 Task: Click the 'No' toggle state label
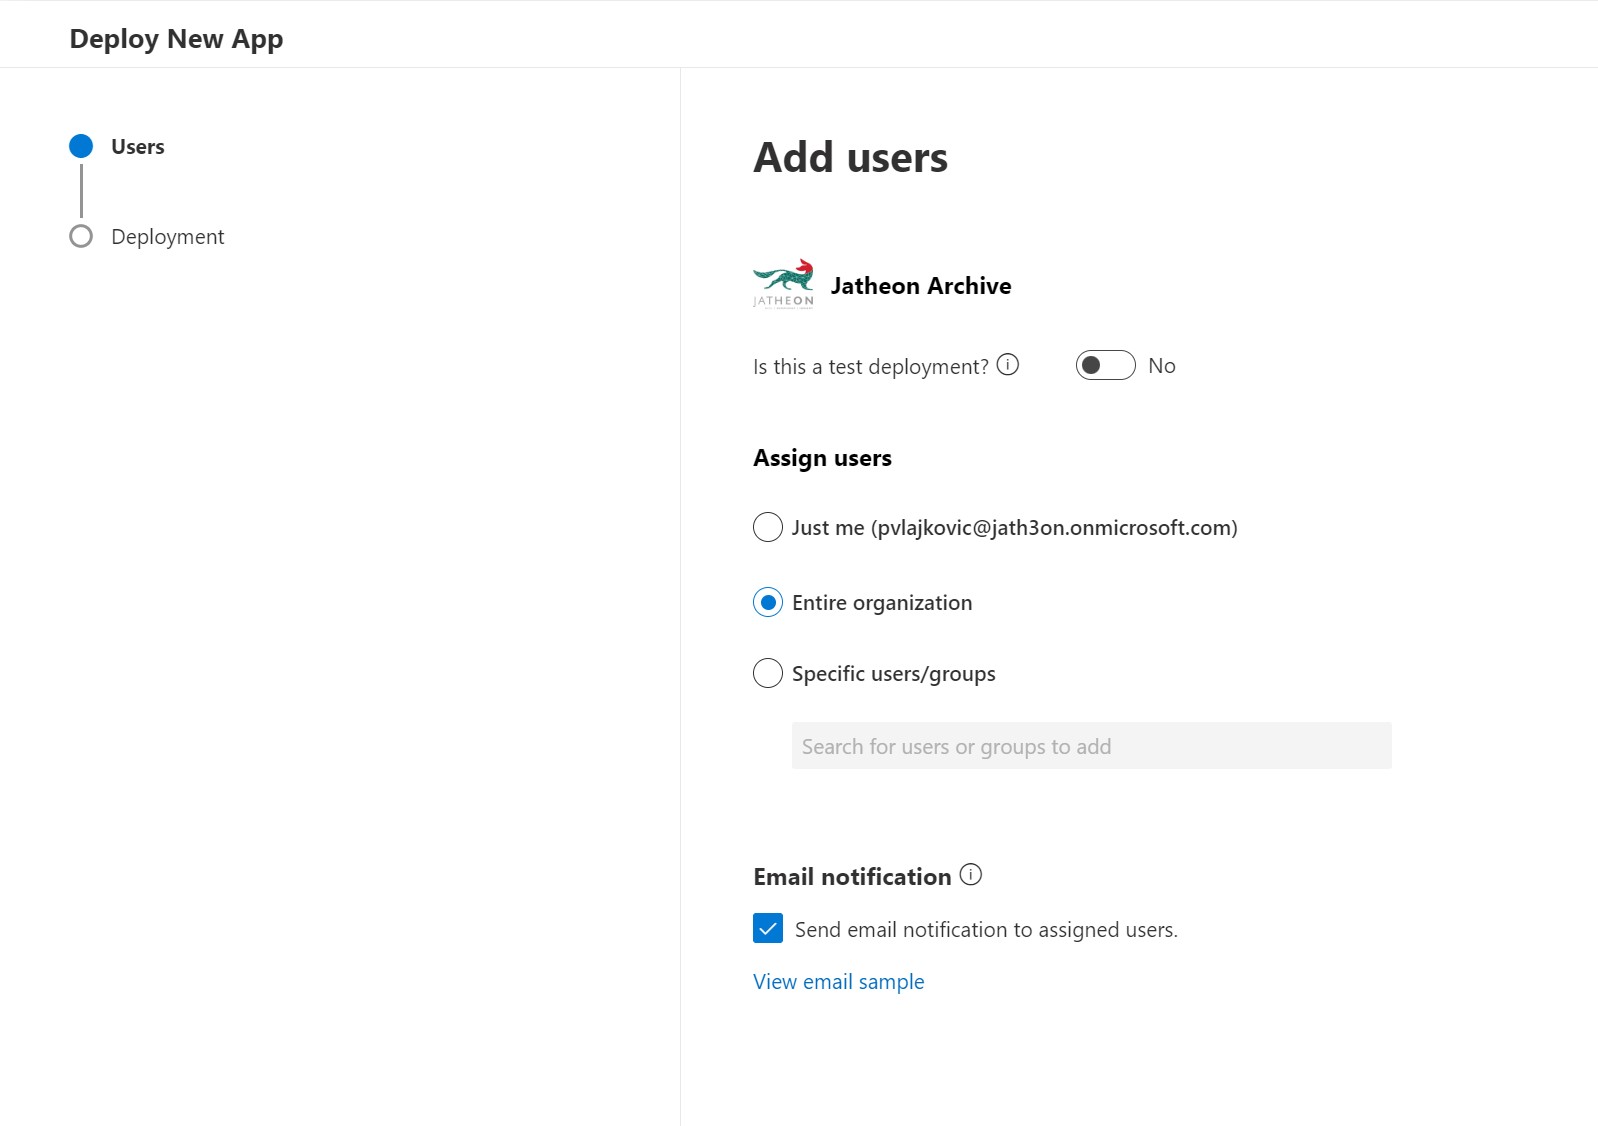pyautogui.click(x=1162, y=366)
